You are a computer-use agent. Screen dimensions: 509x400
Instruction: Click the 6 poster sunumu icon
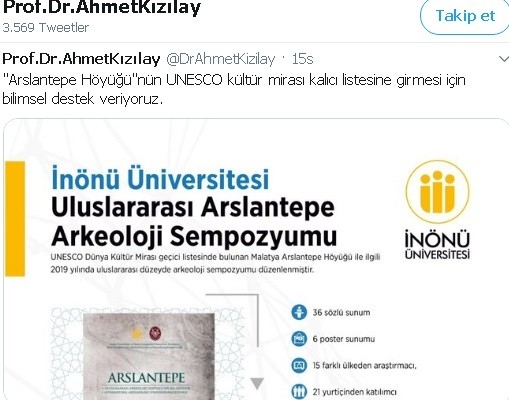click(x=299, y=339)
